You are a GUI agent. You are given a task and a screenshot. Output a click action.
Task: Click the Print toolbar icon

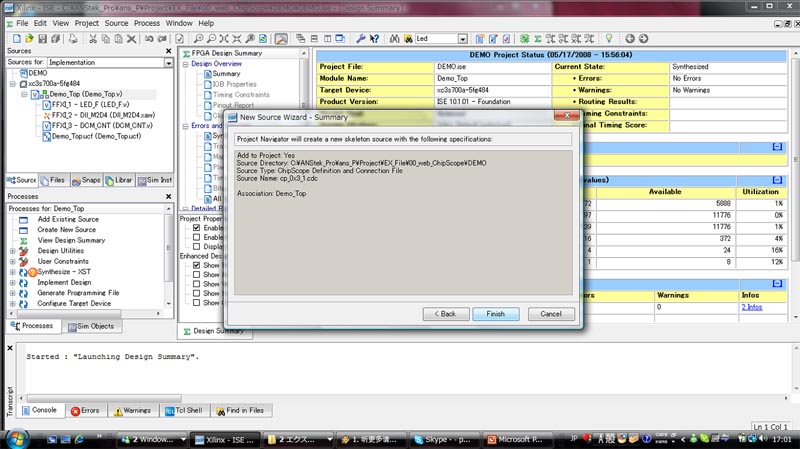click(x=73, y=39)
